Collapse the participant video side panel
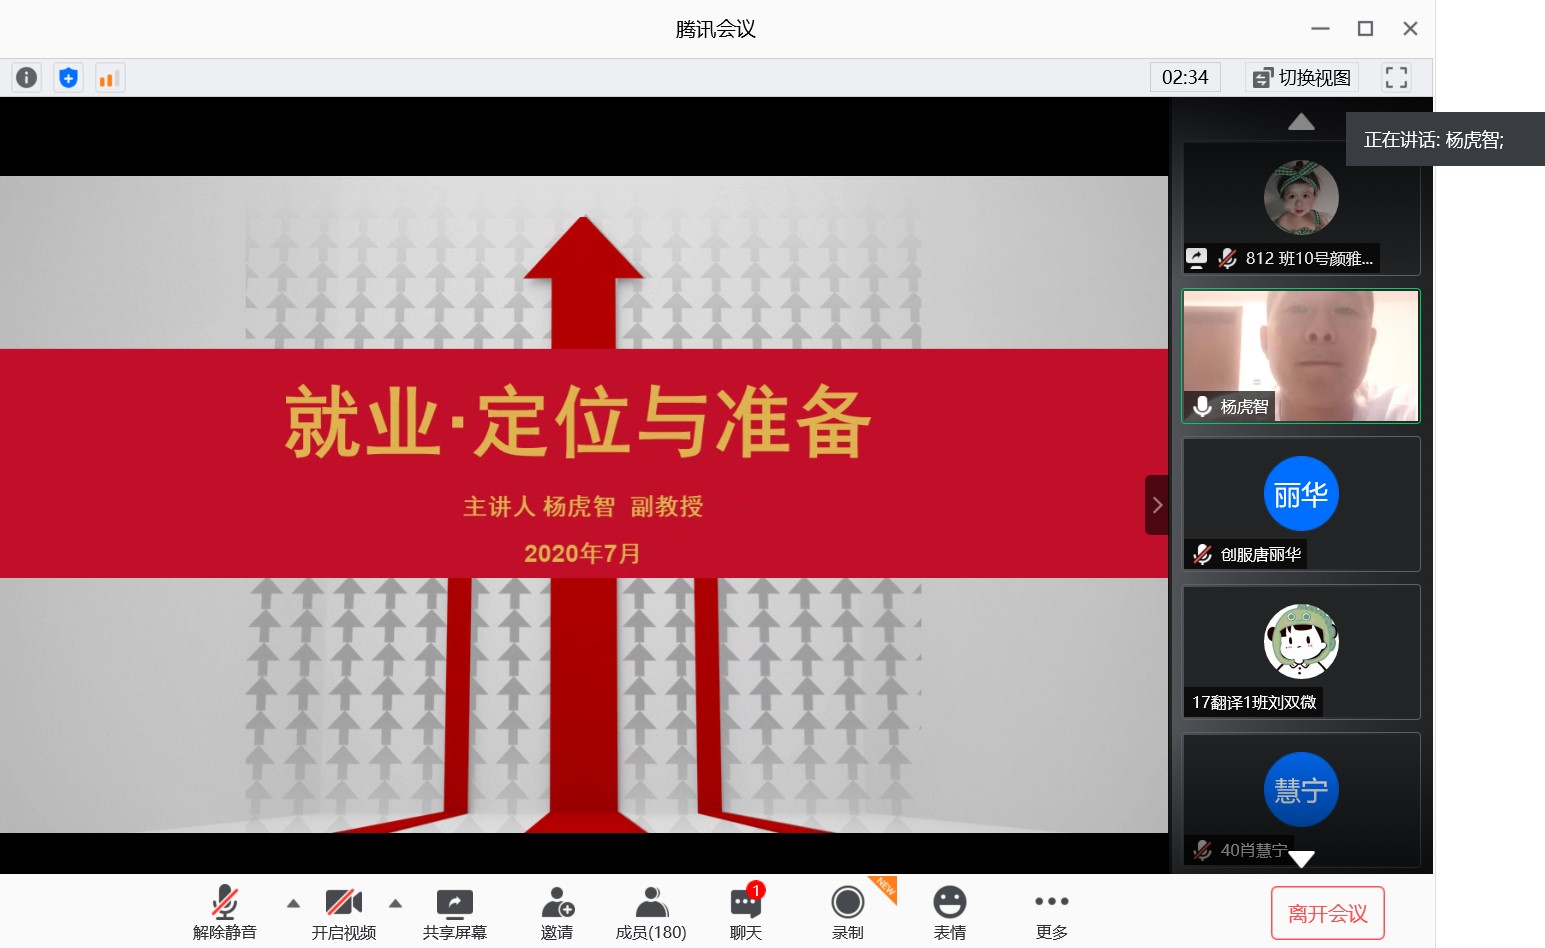 click(x=1157, y=505)
